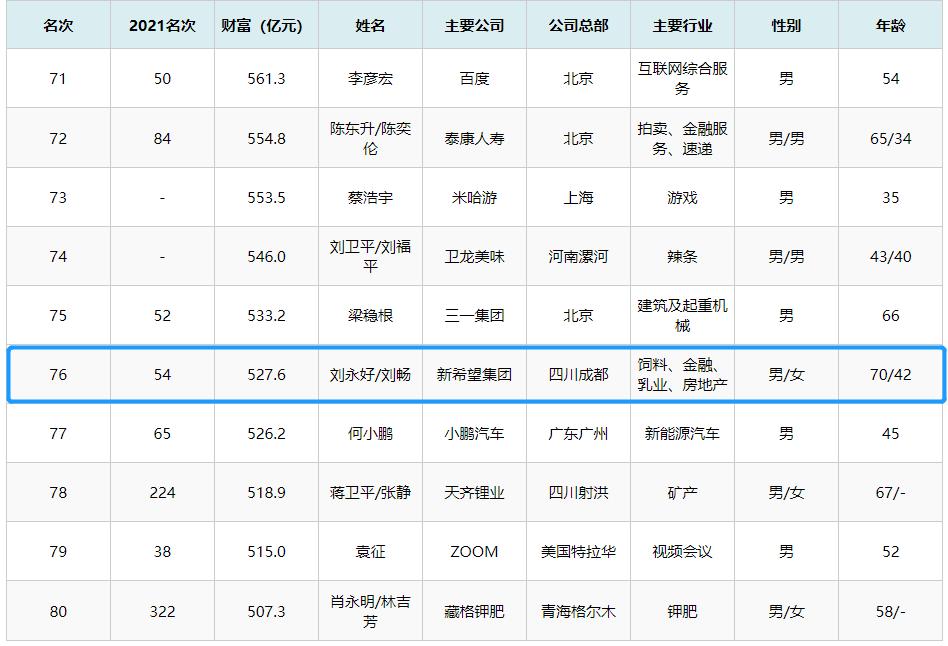Click the company cell 藏格钾肥
This screenshot has height=646, width=948.
[x=474, y=612]
